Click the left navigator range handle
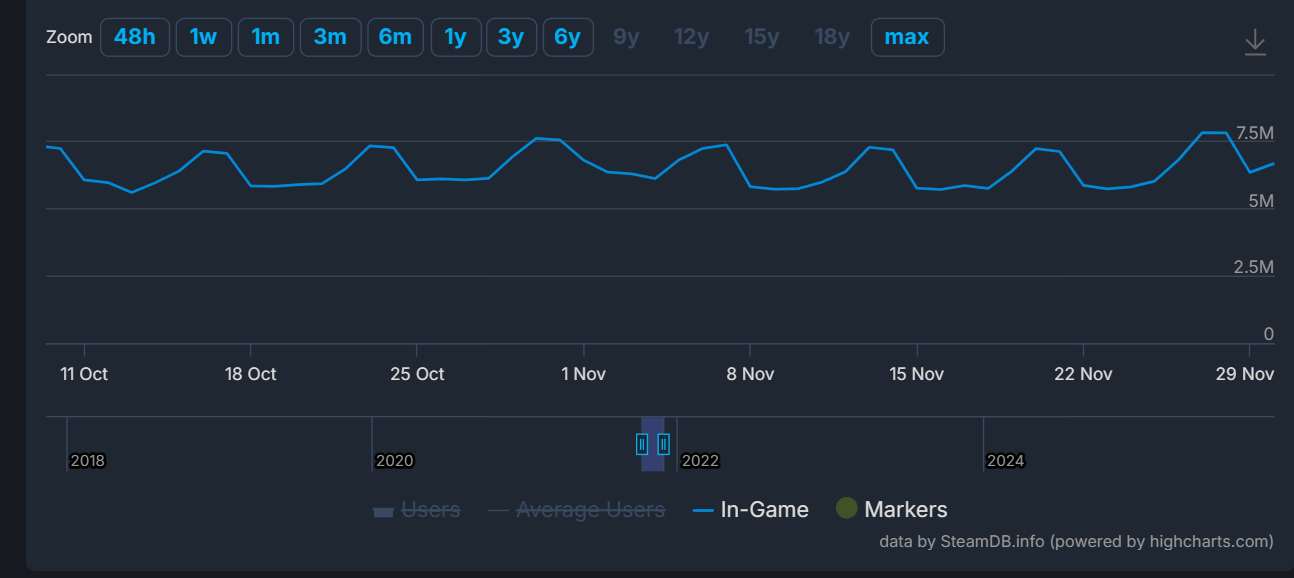 [642, 444]
